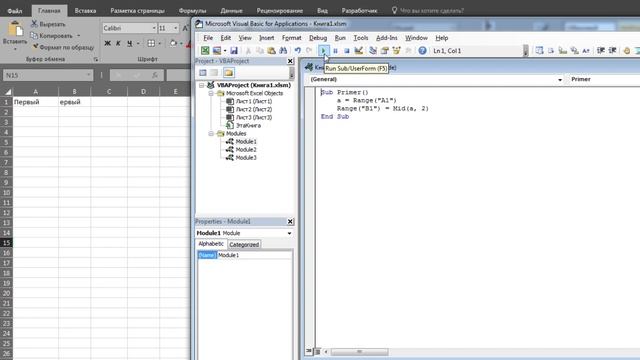Click Complete Word icon in Edit toolbar
This screenshot has height=360, width=640.
[x=586, y=51]
